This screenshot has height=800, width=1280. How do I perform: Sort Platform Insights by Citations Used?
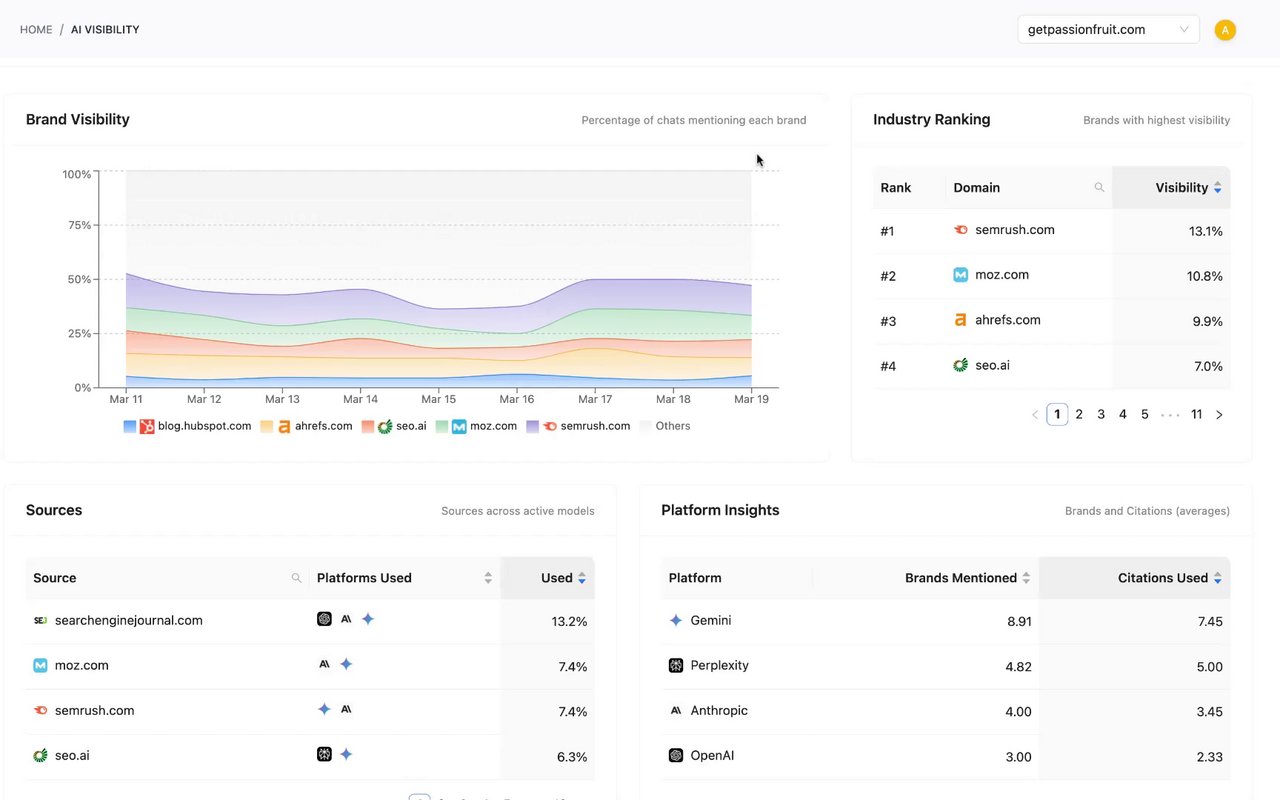pyautogui.click(x=1169, y=578)
